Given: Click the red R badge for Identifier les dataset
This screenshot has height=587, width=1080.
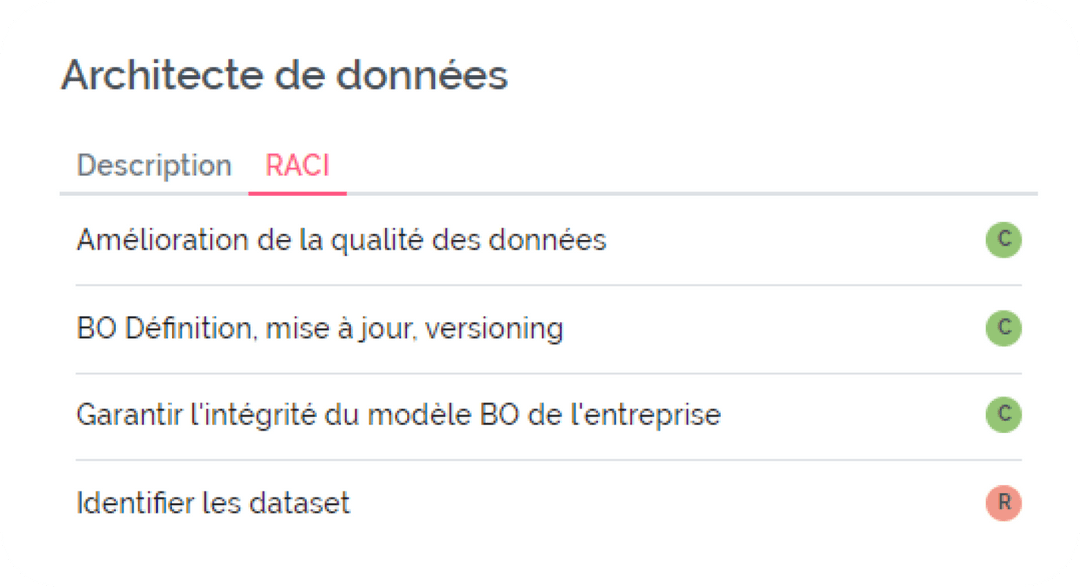Looking at the screenshot, I should point(1003,503).
